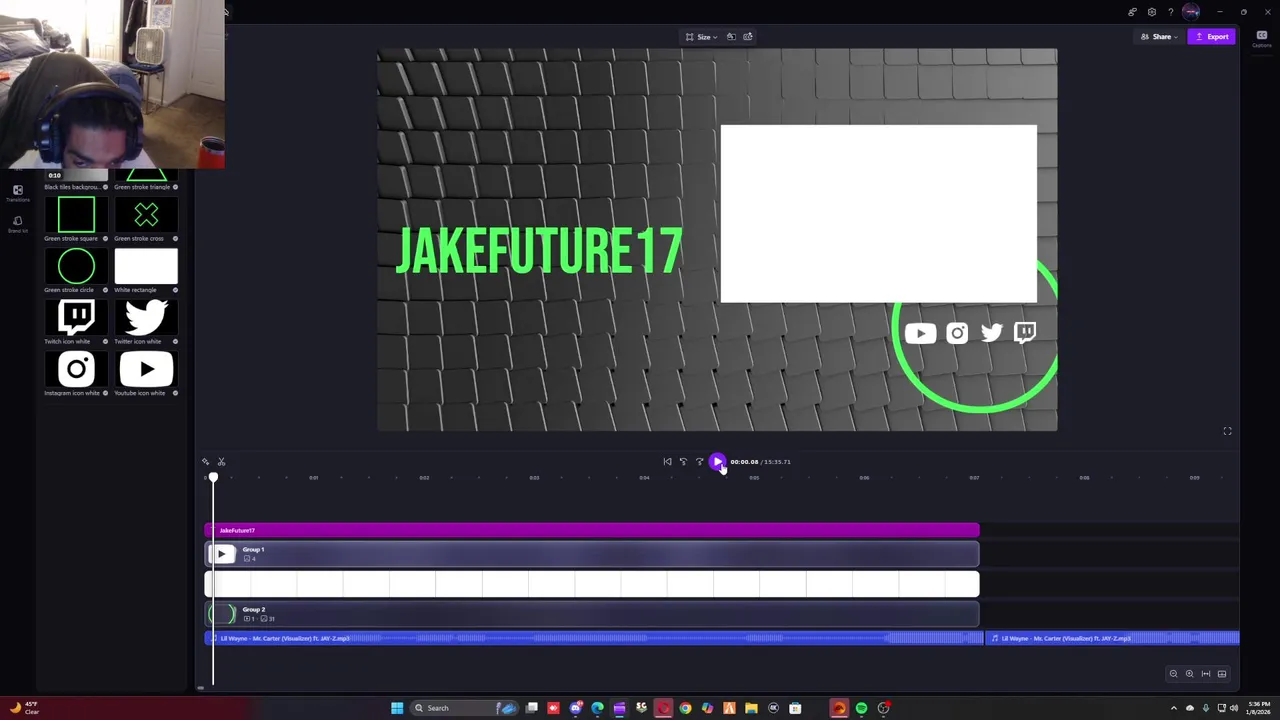Select the white rectangle clip on timeline
1280x720 pixels.
pos(592,584)
